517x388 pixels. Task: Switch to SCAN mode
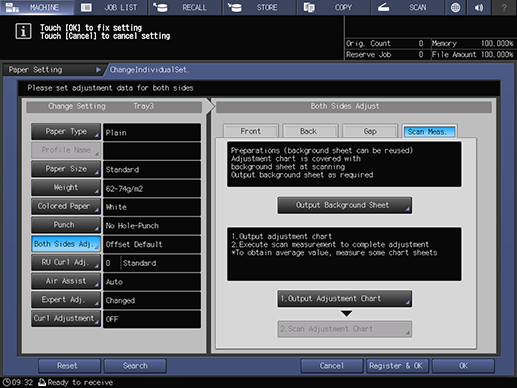click(408, 7)
